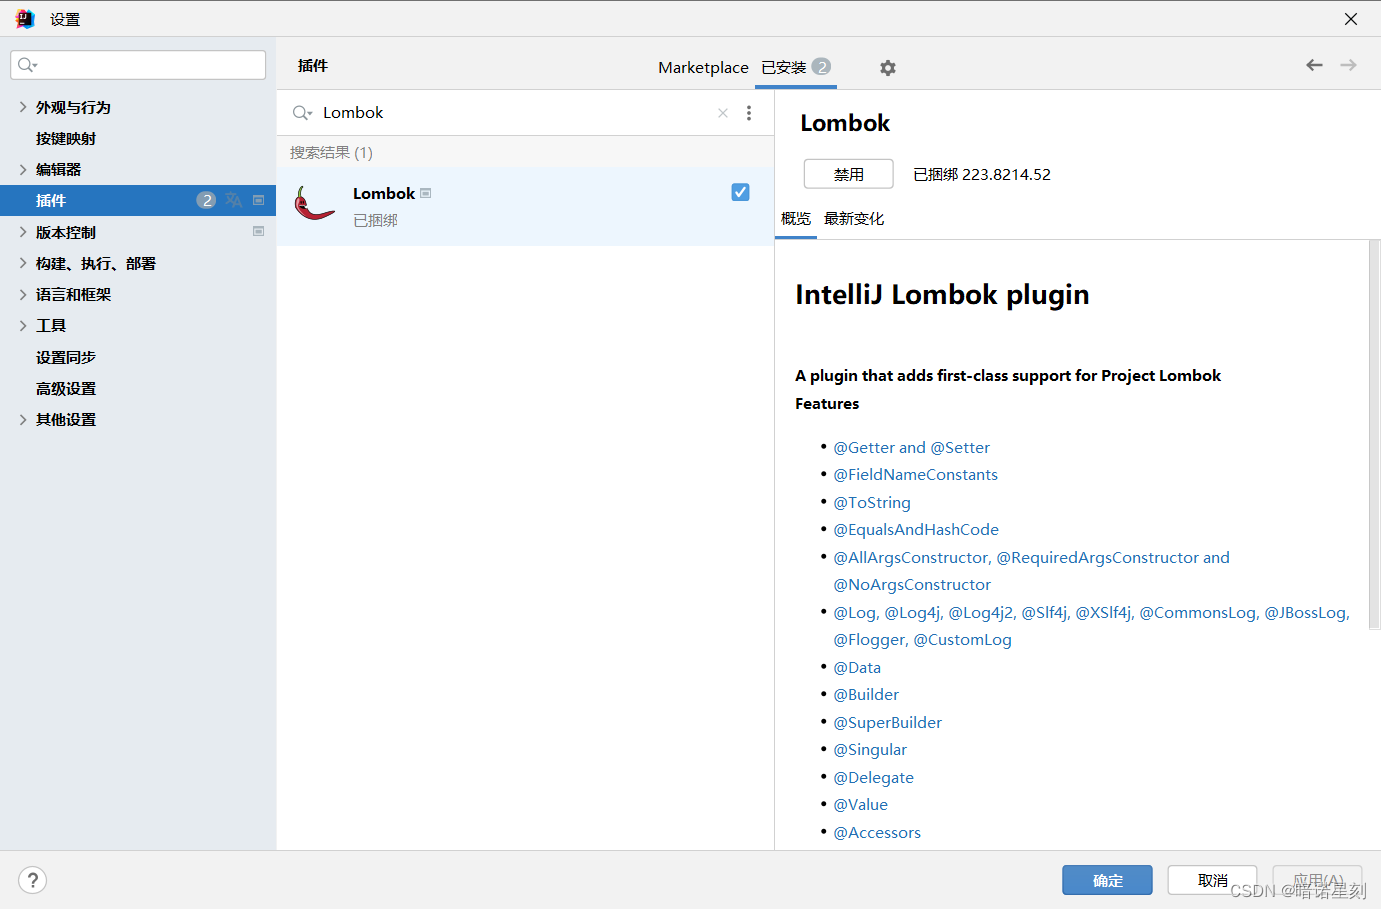
Task: Expand the 版本控制 tree node
Action: point(23,231)
